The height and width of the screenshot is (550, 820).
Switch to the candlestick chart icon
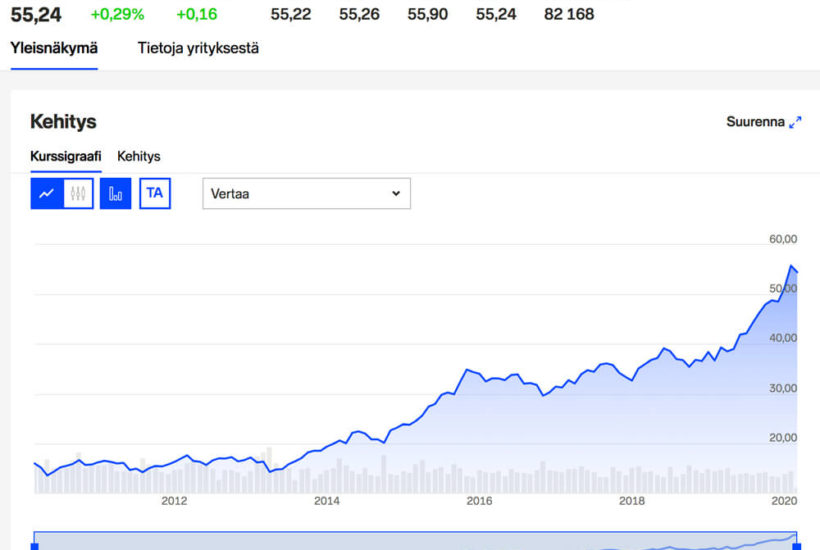(78, 193)
